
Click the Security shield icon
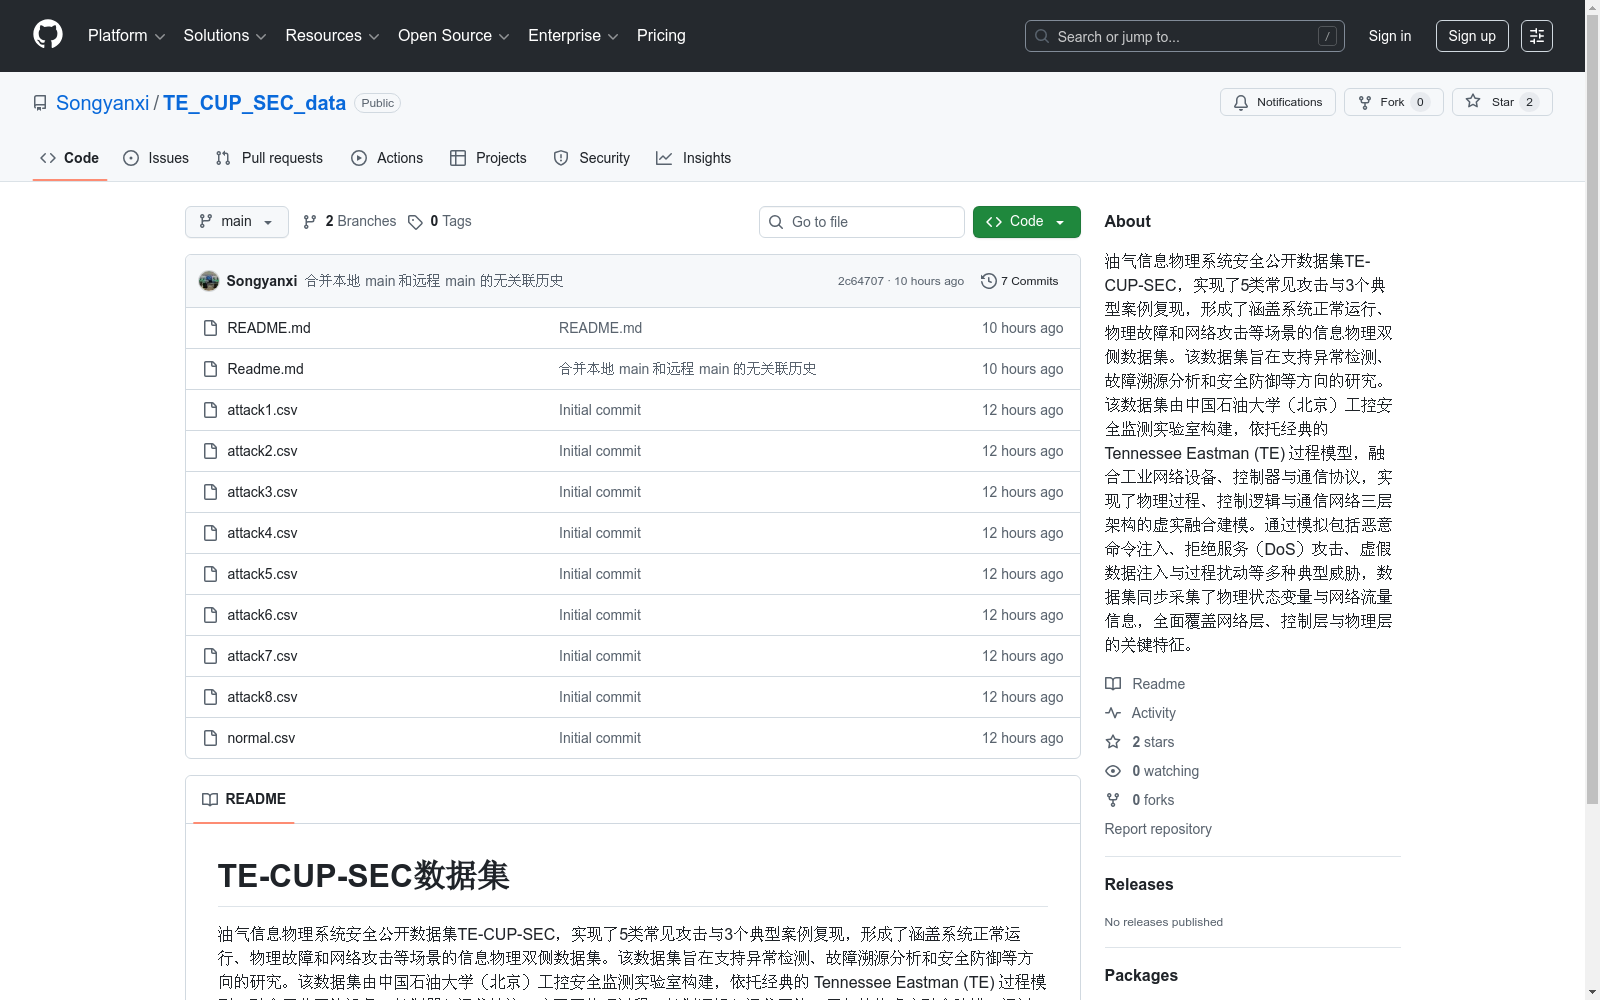(561, 158)
